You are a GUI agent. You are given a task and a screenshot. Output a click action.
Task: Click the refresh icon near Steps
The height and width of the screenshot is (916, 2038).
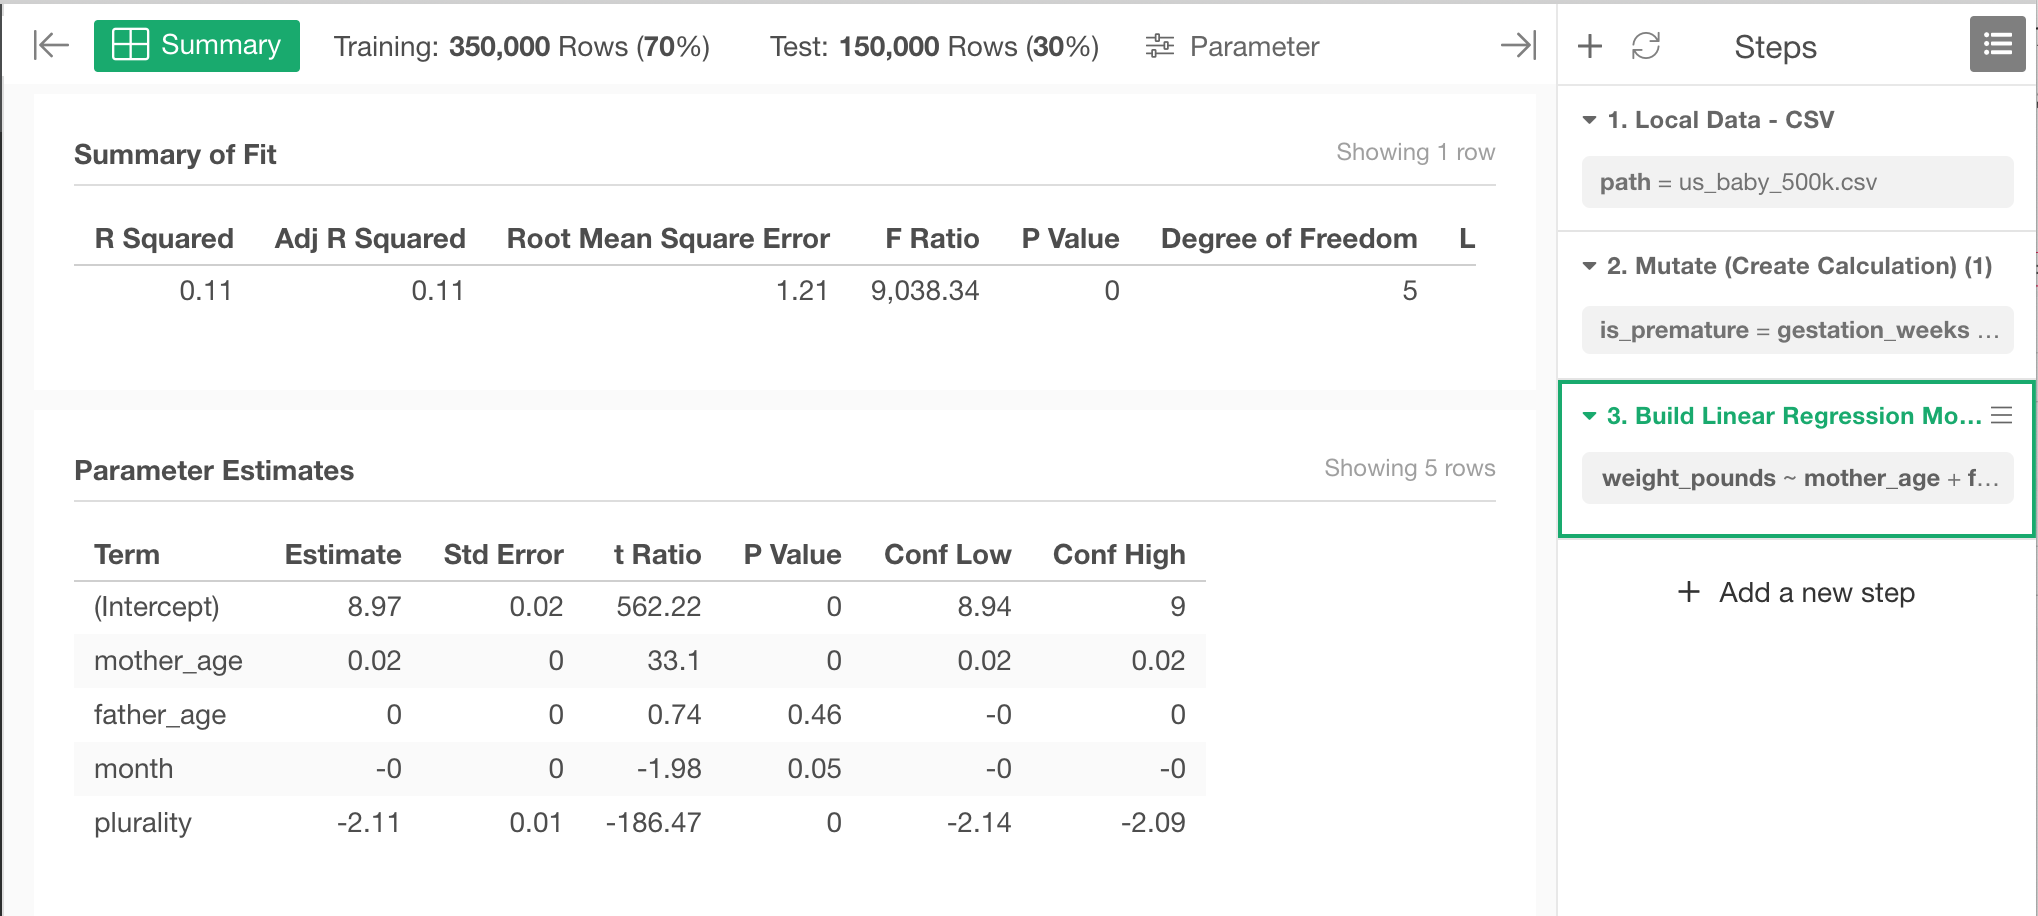1646,46
